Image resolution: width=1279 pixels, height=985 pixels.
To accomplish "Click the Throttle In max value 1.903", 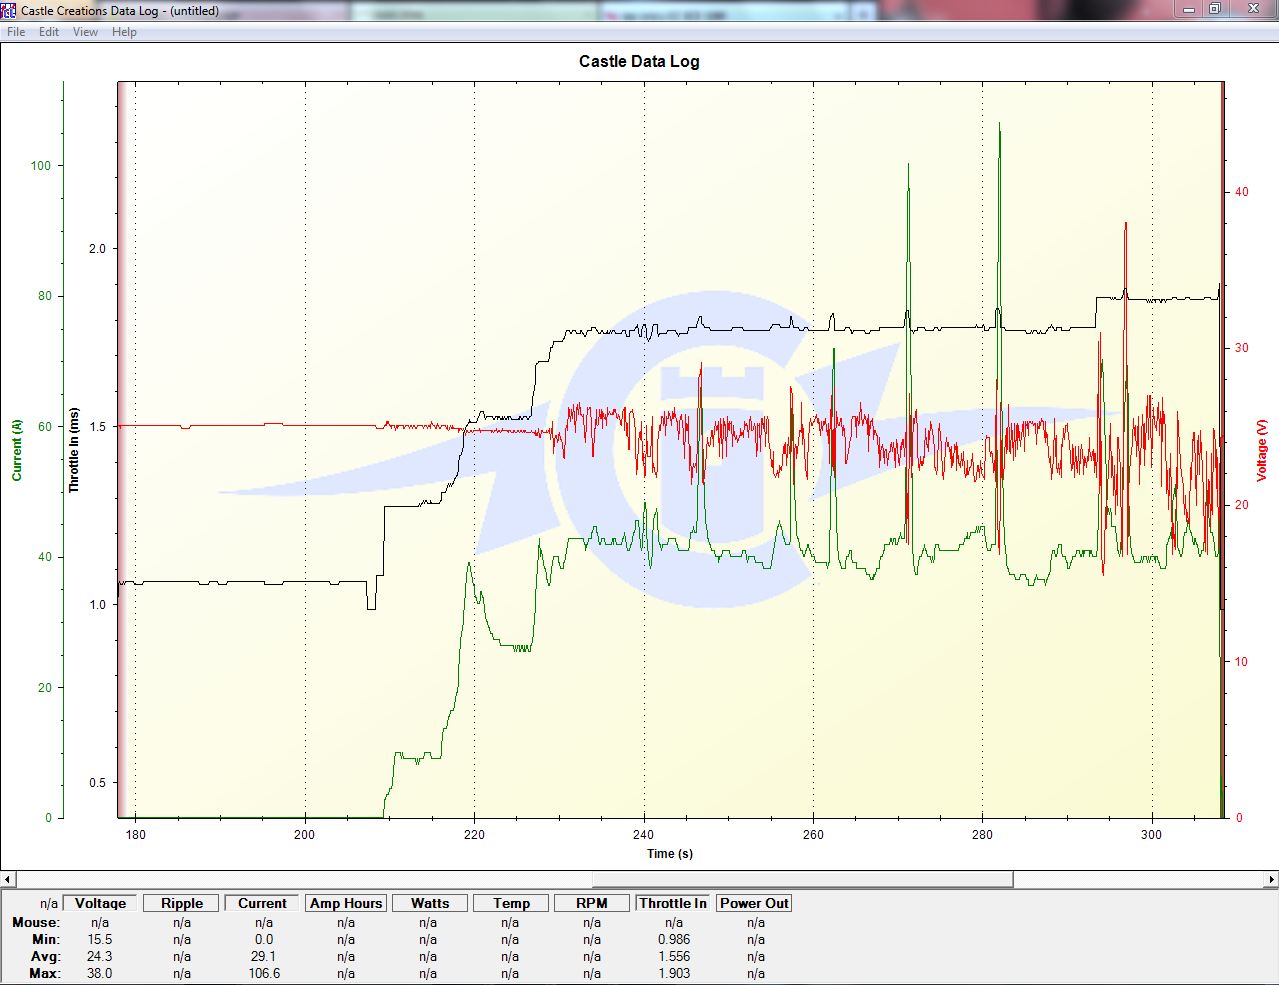I will pyautogui.click(x=674, y=973).
